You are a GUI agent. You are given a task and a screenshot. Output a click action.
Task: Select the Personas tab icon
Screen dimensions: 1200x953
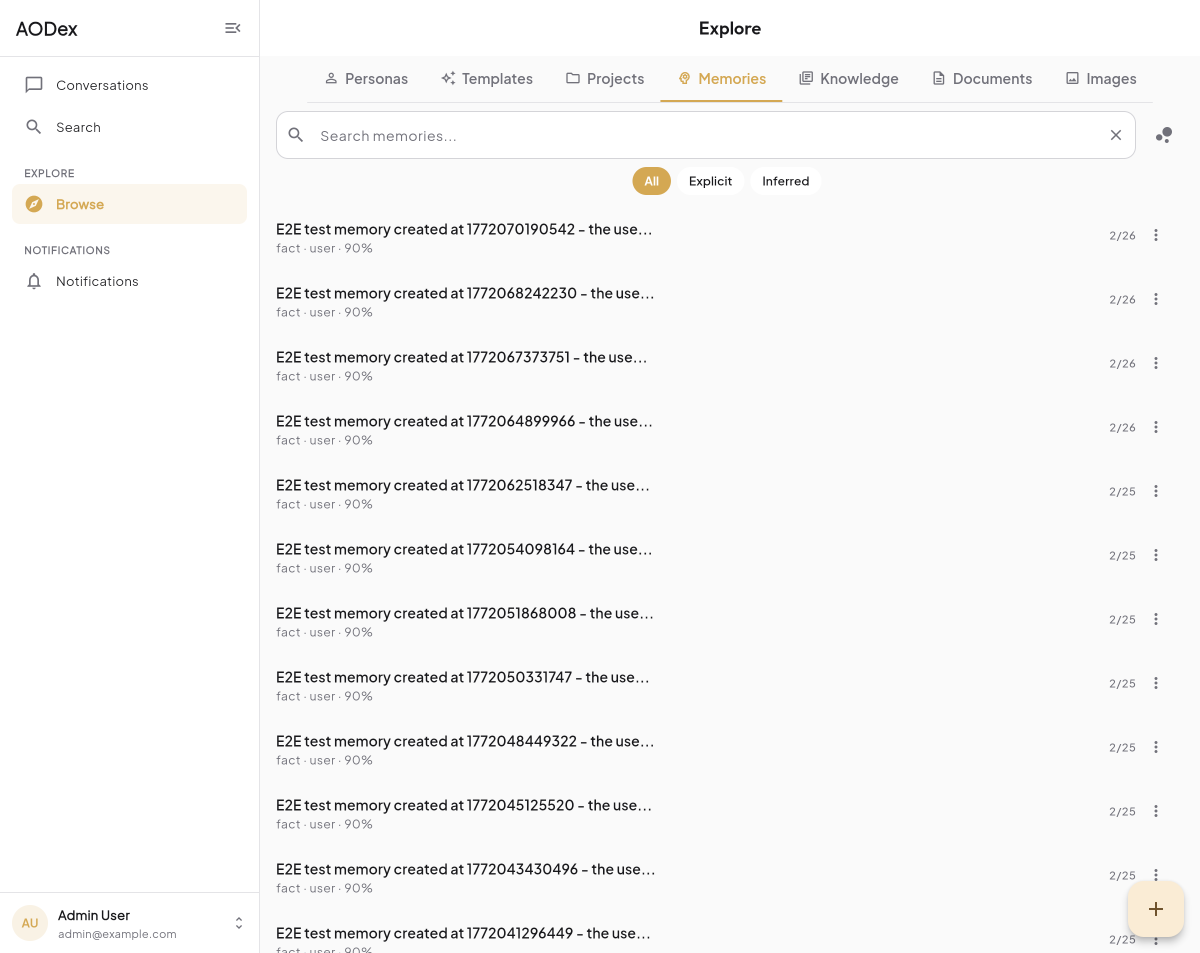pos(331,78)
